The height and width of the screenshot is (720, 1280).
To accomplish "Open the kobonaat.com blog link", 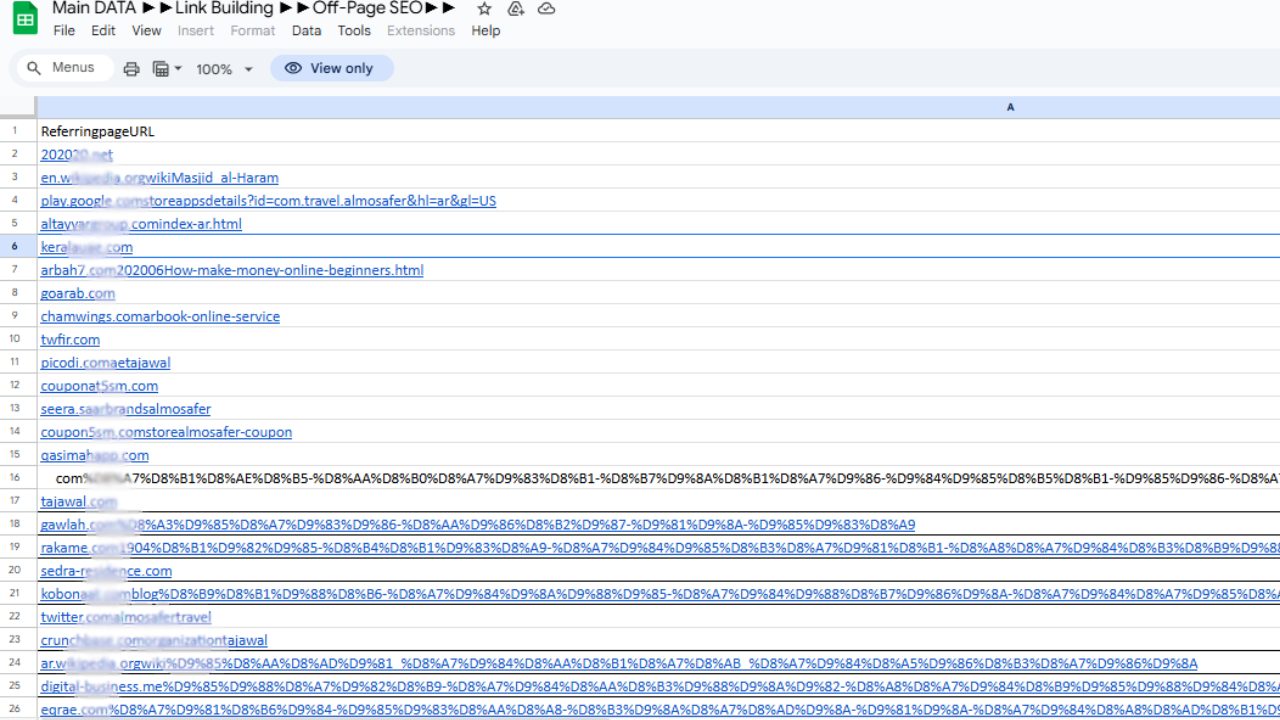I will click(660, 594).
